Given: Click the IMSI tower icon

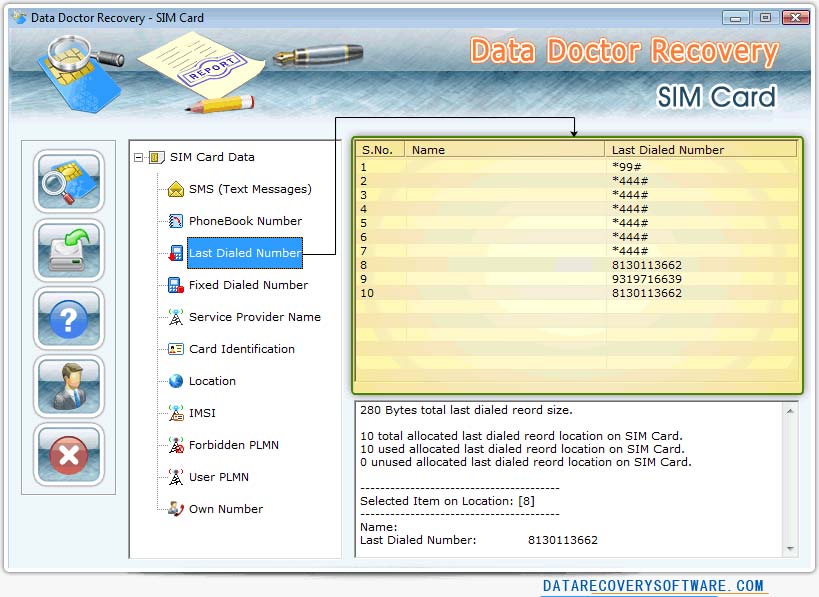Looking at the screenshot, I should coord(176,413).
